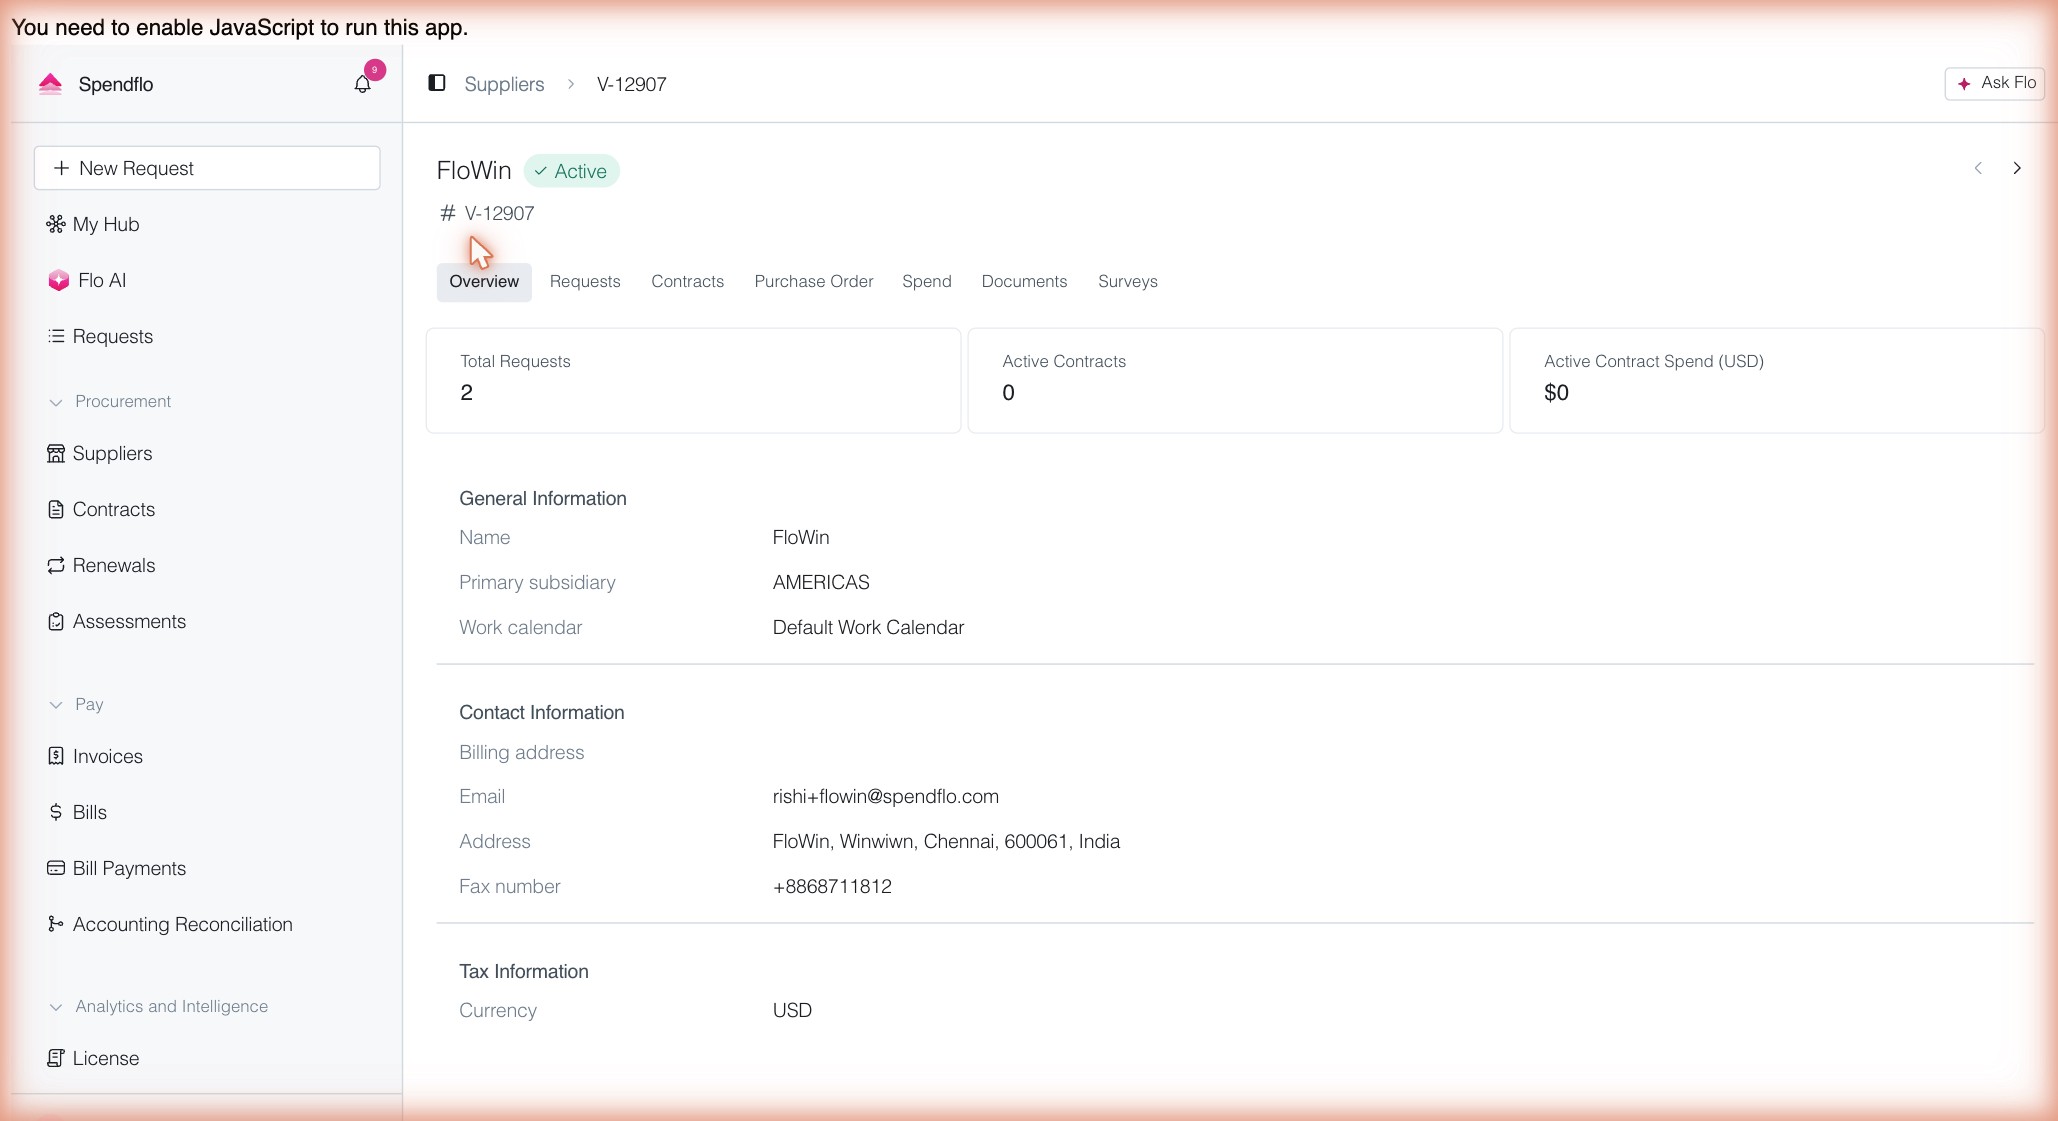
Task: Click the Contact Information heading
Action: coord(541,712)
